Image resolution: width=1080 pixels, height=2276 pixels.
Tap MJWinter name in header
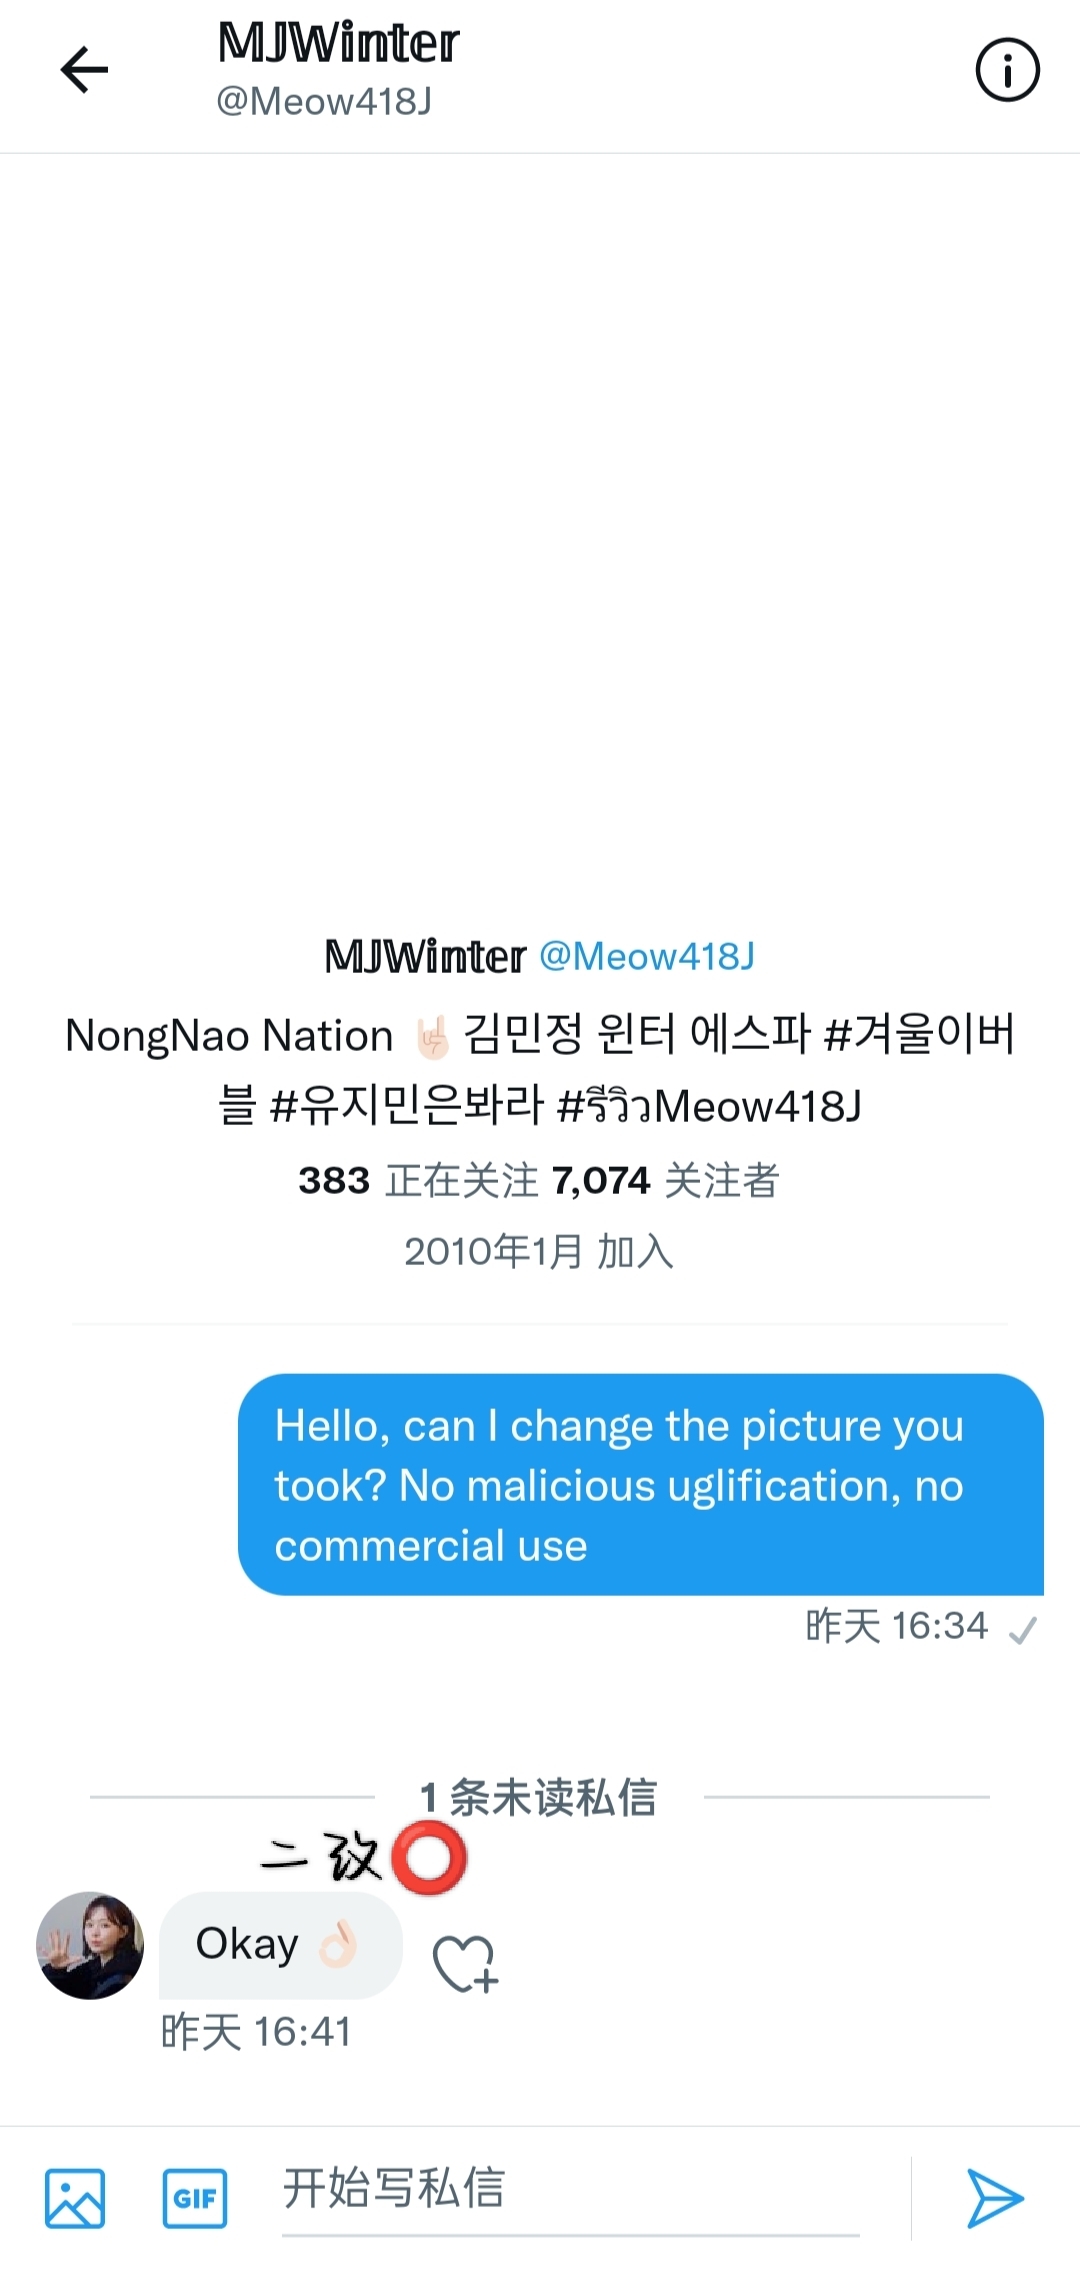(338, 44)
